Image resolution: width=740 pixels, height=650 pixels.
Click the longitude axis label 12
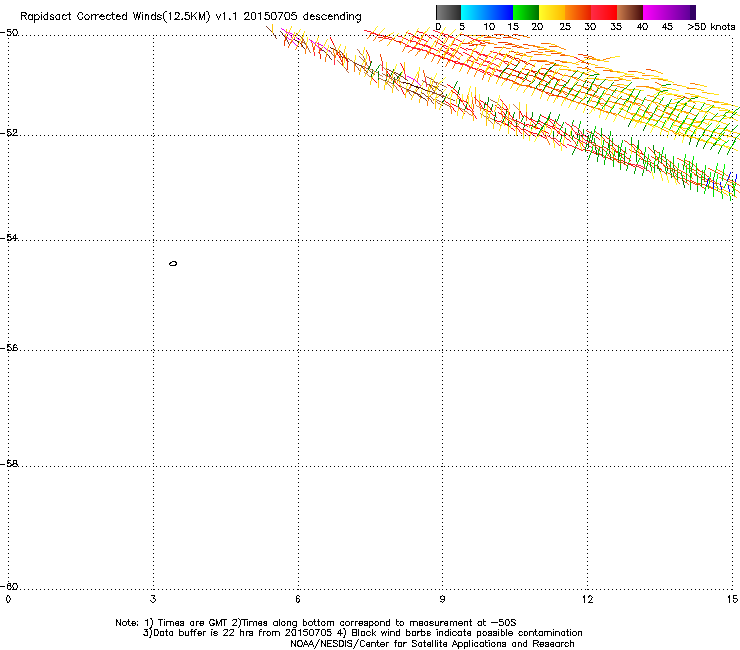(588, 599)
